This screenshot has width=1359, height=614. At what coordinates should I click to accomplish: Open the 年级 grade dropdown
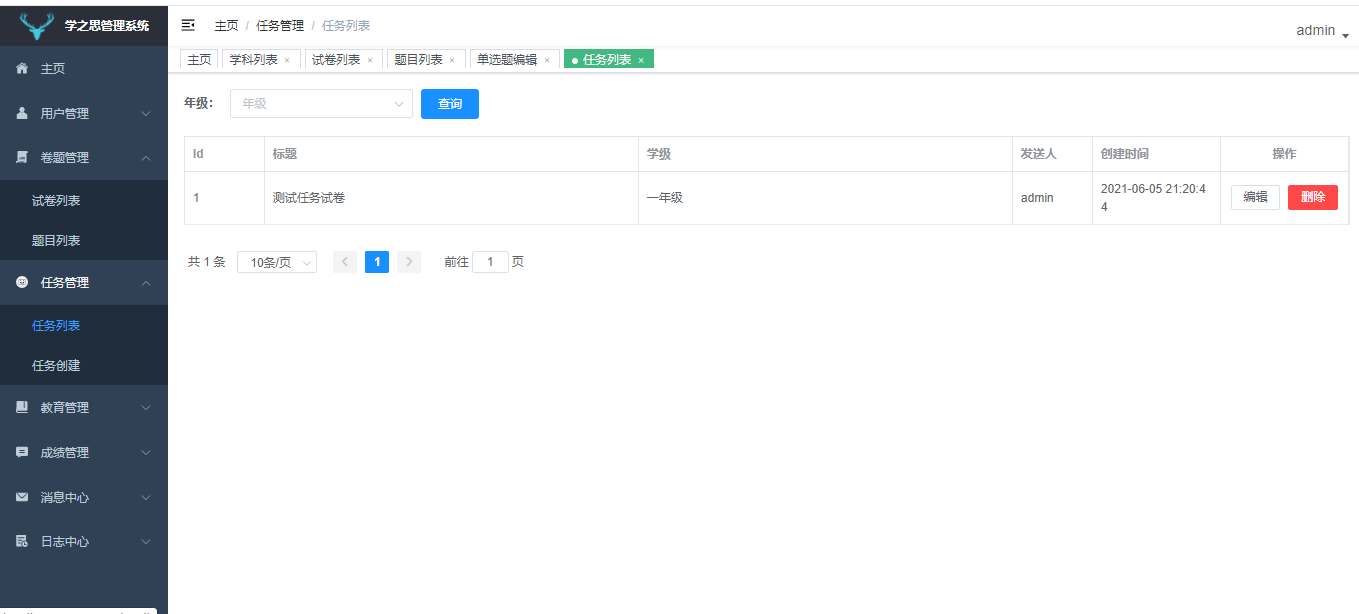[x=321, y=103]
